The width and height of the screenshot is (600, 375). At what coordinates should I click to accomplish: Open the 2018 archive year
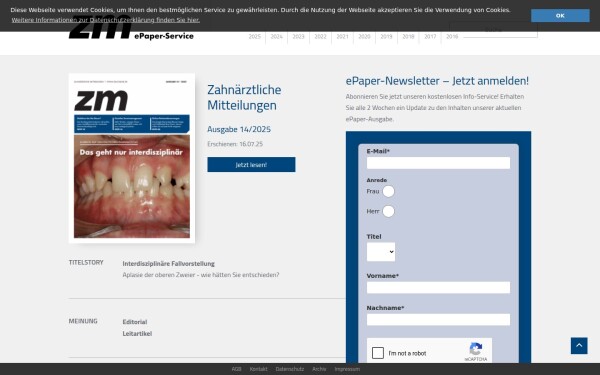tap(408, 37)
